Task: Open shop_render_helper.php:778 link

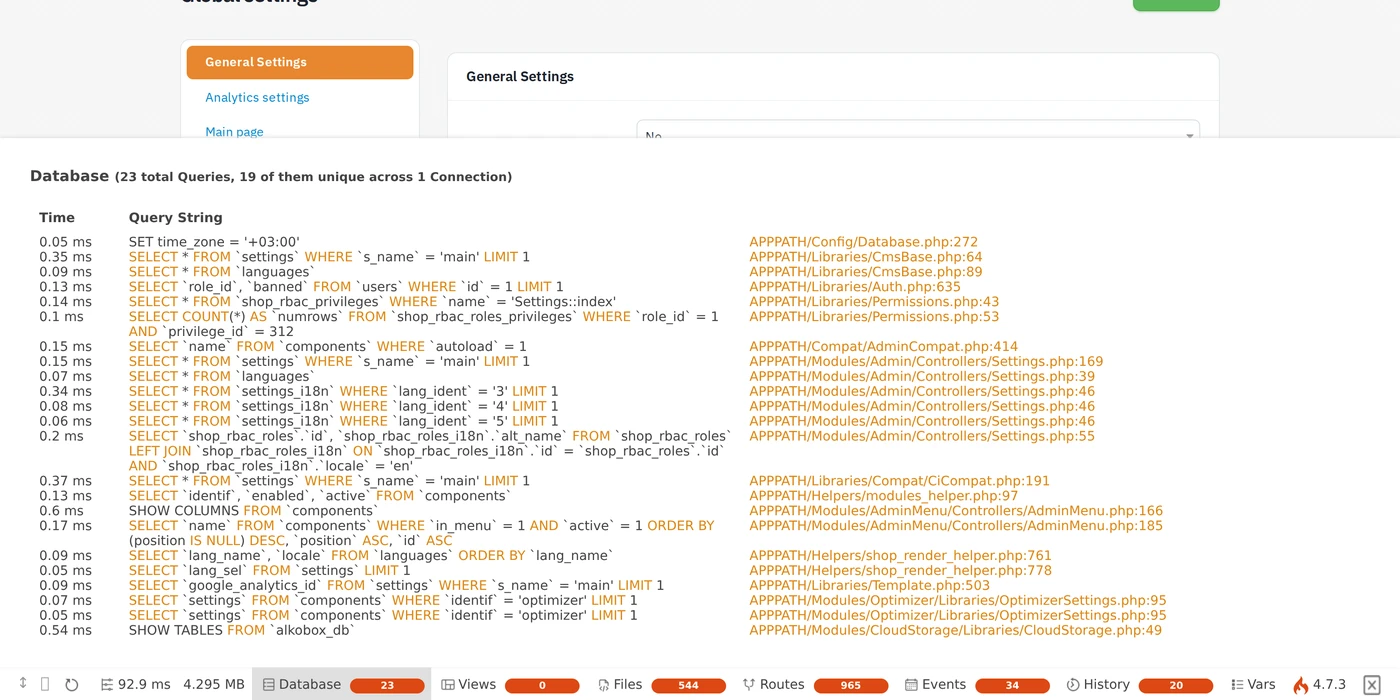Action: click(900, 571)
